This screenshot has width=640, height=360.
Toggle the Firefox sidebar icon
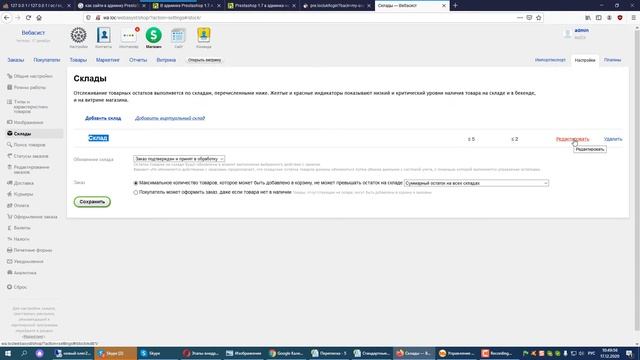coord(598,18)
